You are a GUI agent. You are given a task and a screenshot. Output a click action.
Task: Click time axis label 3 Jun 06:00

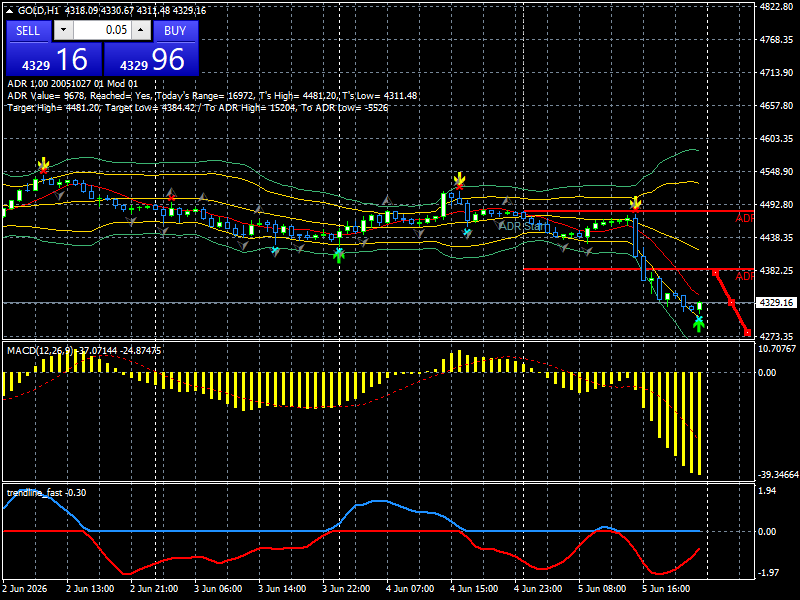pos(218,588)
